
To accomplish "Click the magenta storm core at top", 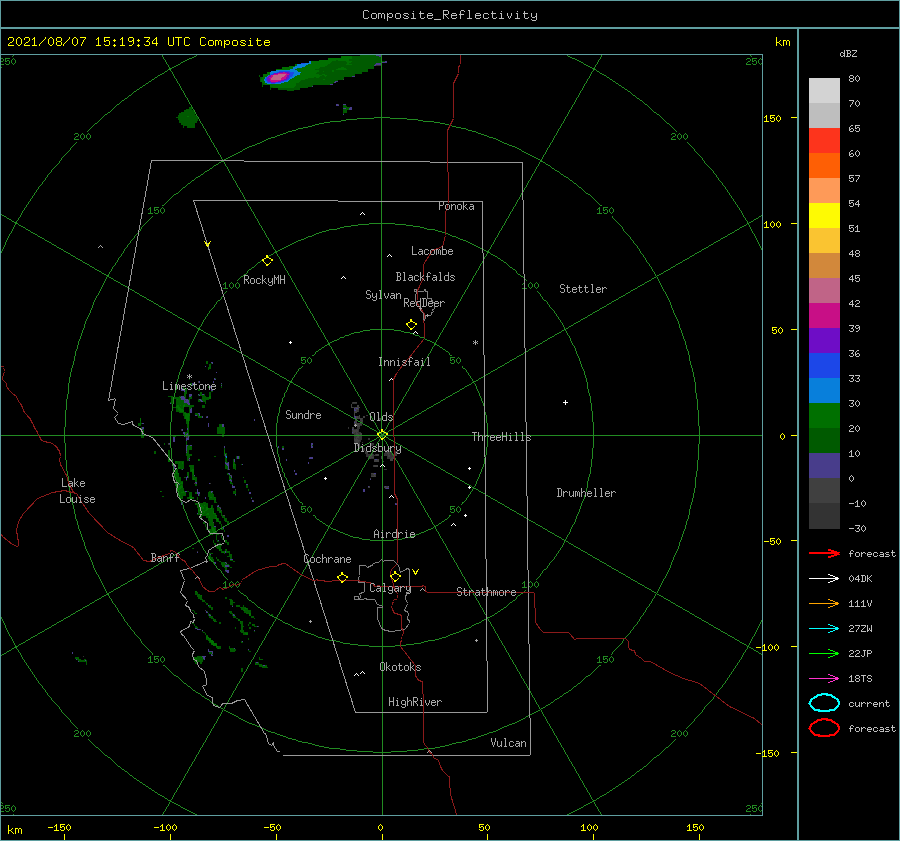I will (x=279, y=76).
